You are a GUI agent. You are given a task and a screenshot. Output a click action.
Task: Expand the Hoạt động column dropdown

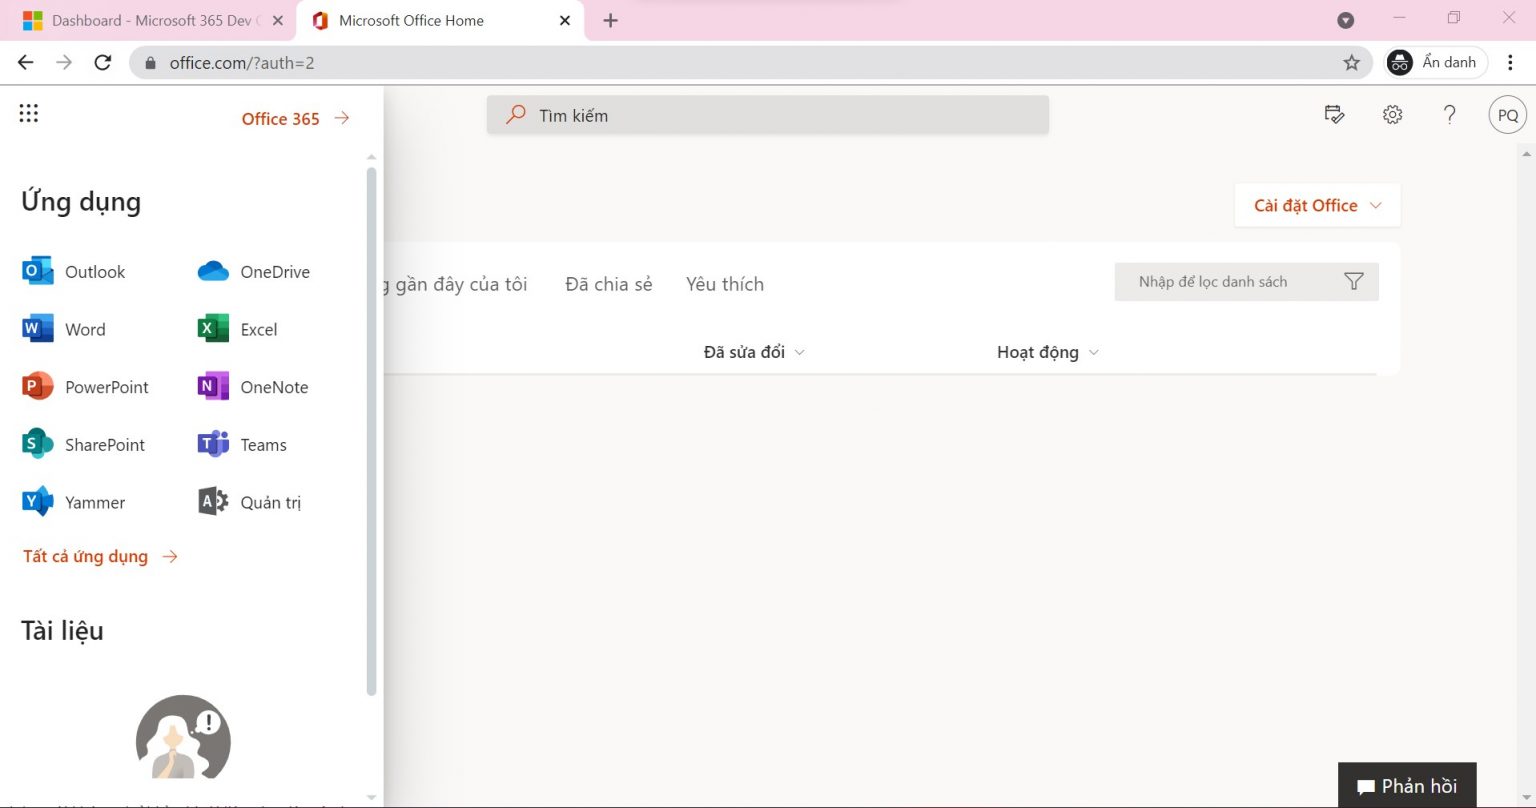(1093, 353)
